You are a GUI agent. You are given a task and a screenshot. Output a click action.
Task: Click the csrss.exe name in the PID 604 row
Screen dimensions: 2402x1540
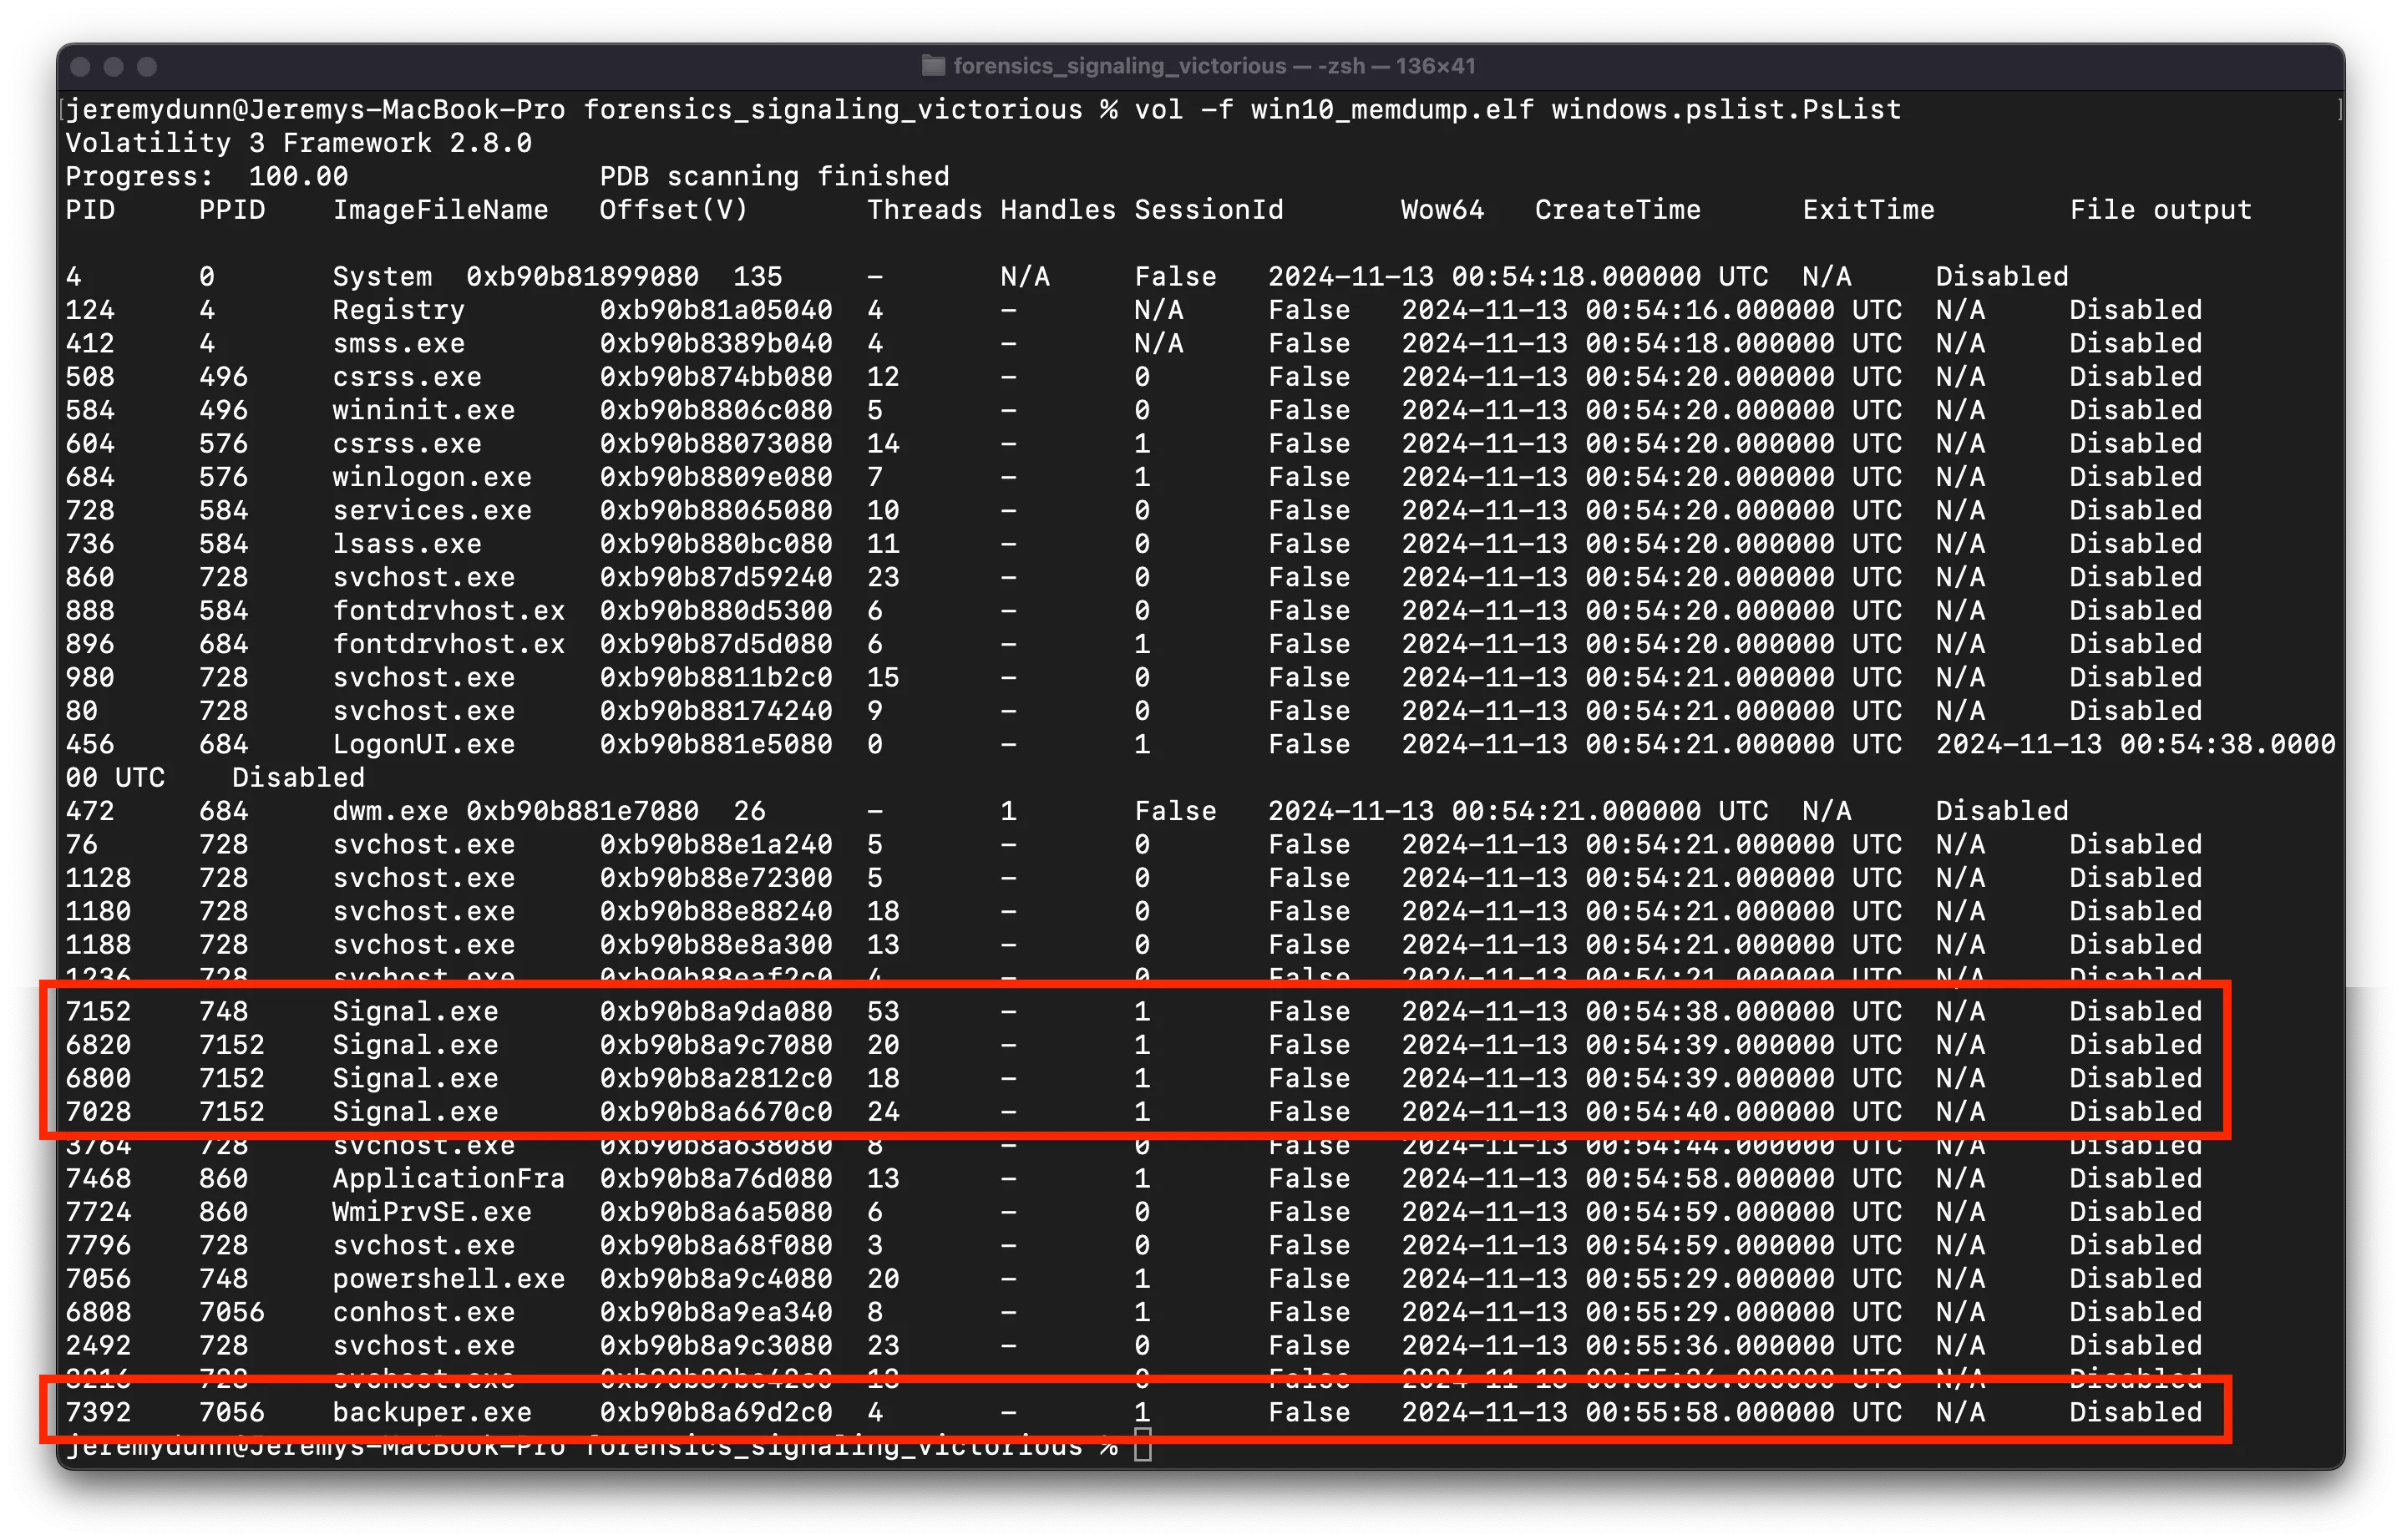[x=407, y=444]
